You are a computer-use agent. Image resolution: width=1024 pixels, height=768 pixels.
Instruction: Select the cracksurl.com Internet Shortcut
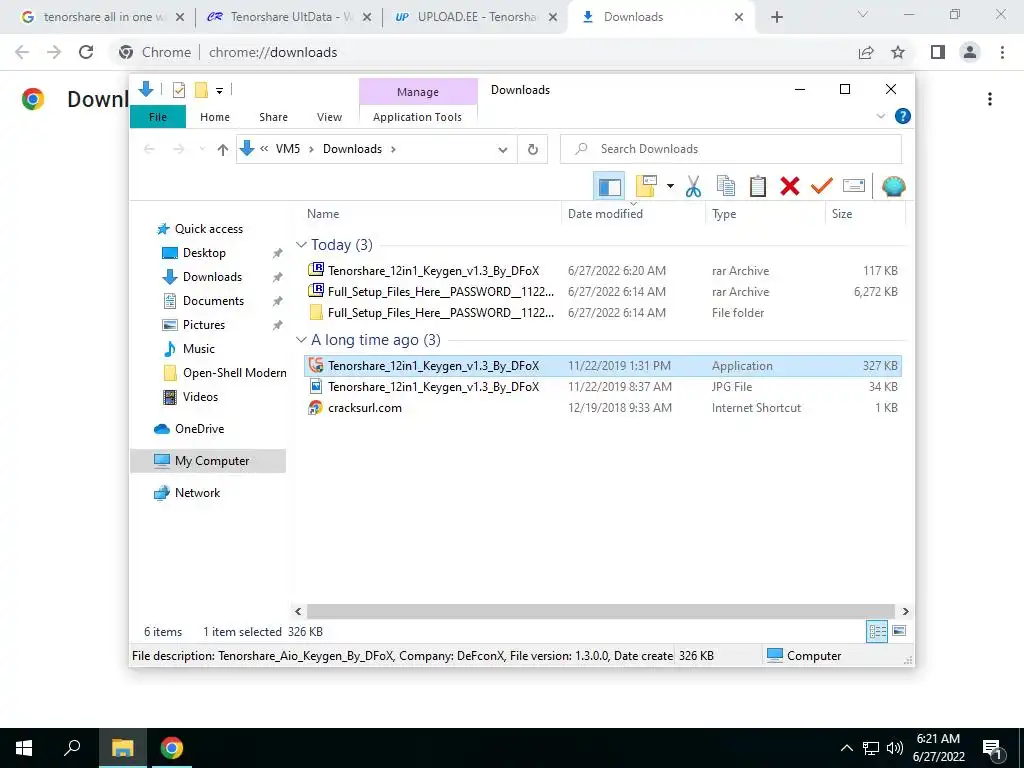[603, 408]
